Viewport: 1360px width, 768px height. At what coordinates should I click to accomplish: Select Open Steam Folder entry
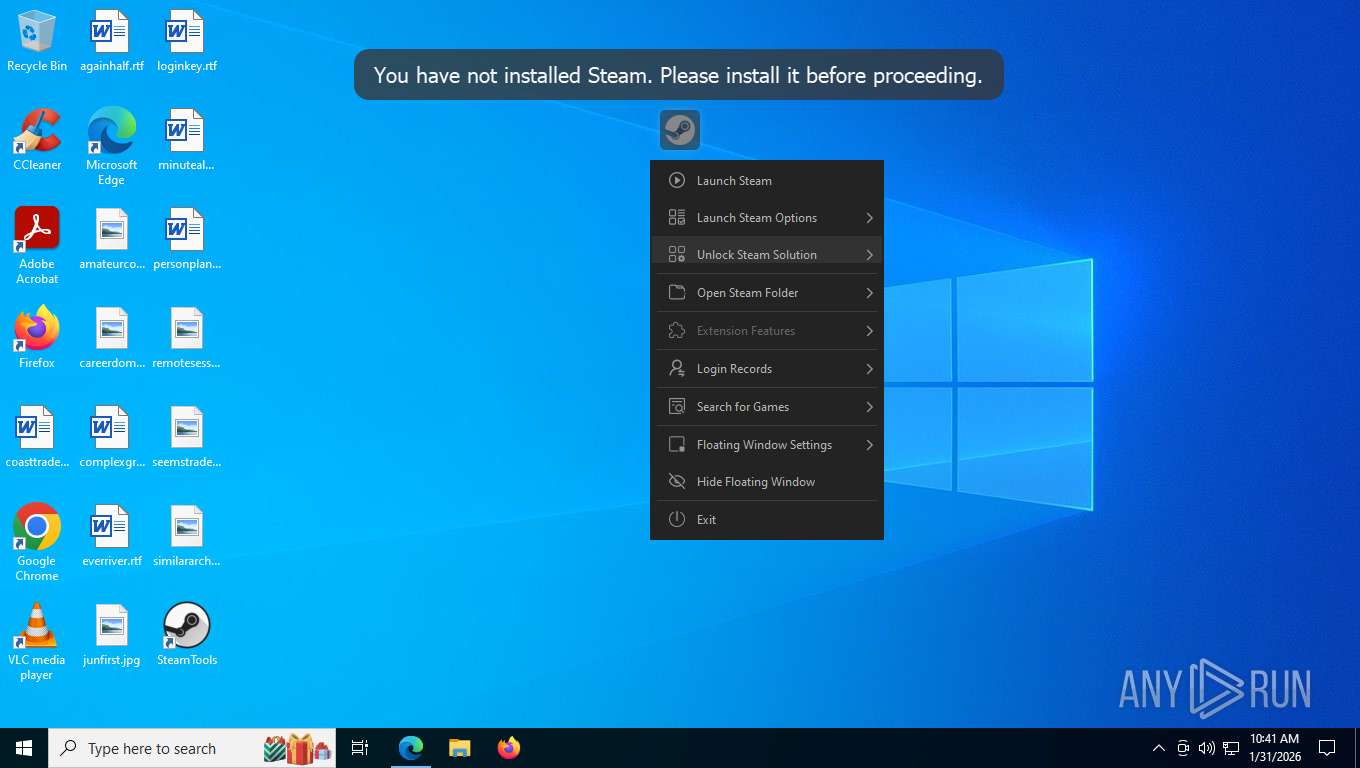point(767,293)
